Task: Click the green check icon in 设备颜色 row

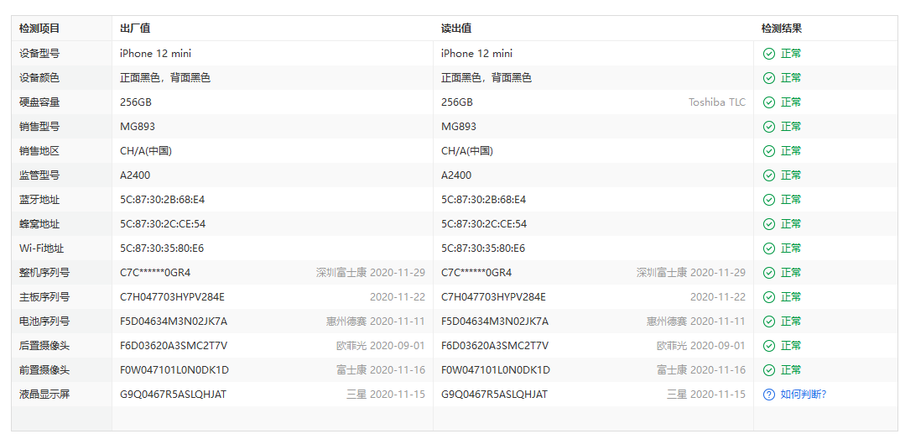Action: pyautogui.click(x=769, y=78)
